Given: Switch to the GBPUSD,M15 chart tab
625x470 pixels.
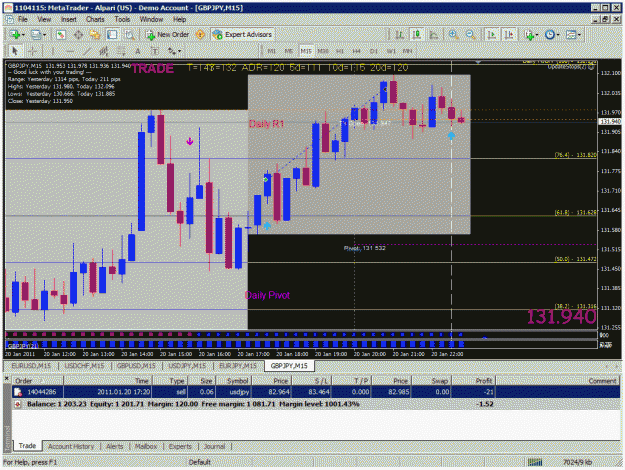Looking at the screenshot, I should point(136,366).
